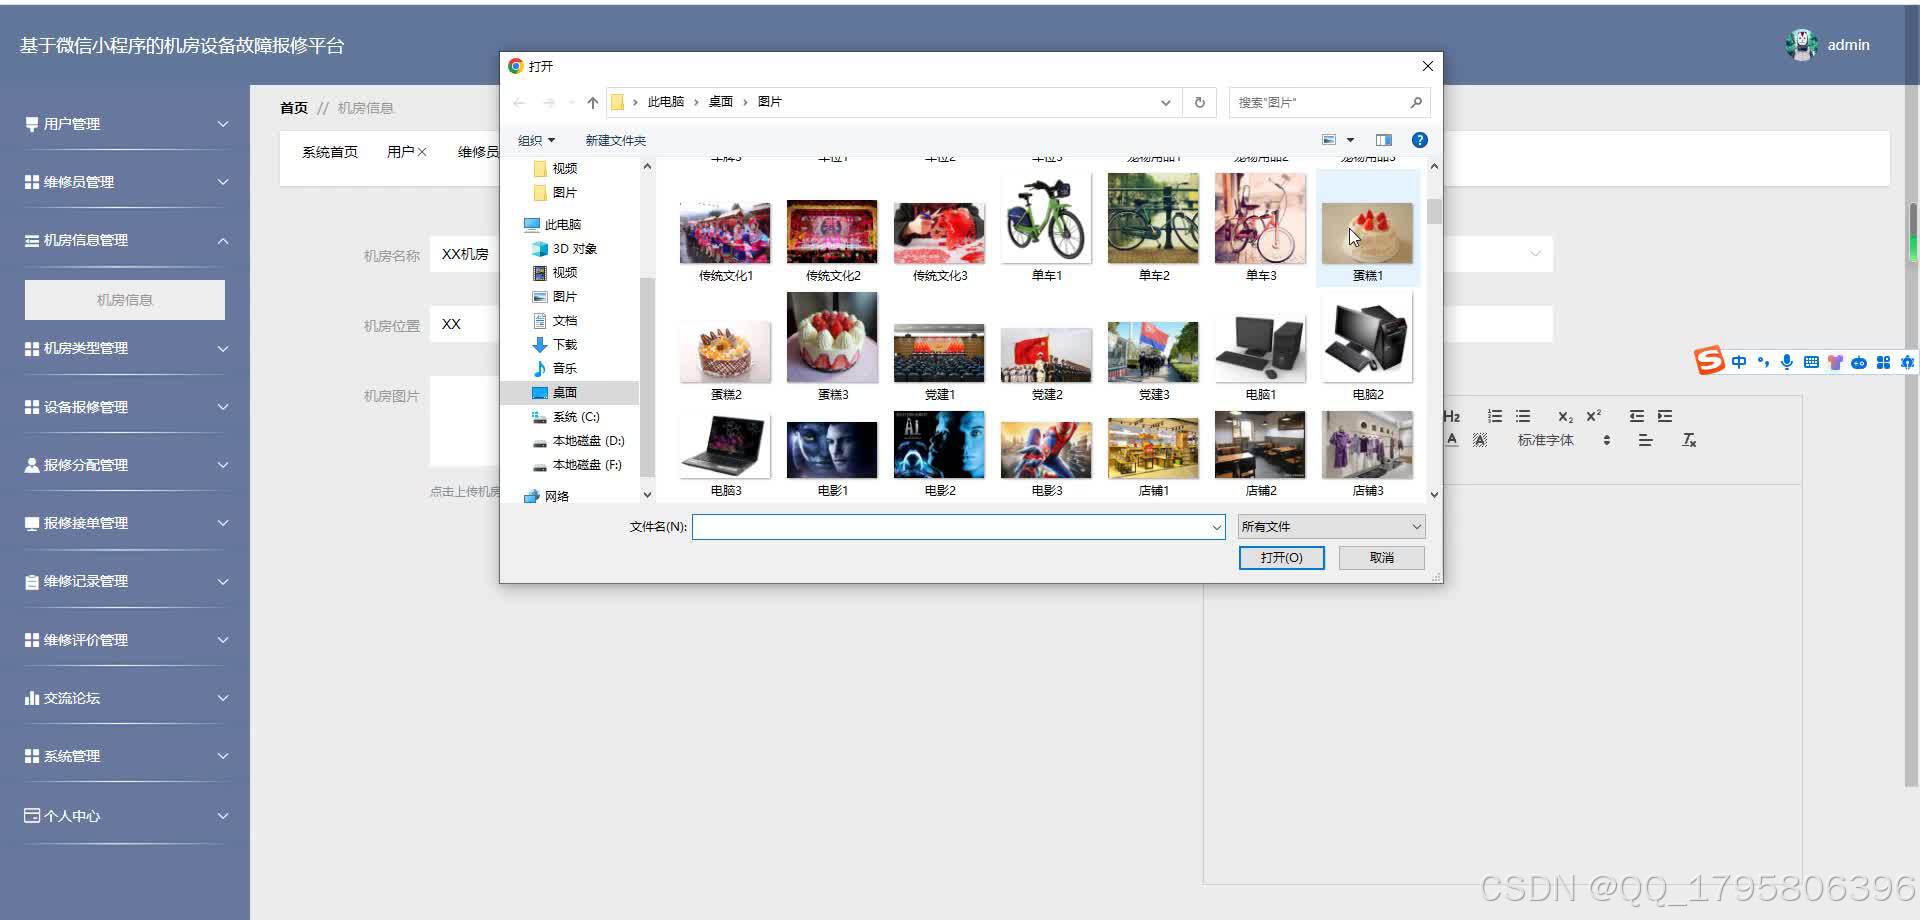Screen dimensions: 1920x920
Task: Click the decrease indent icon
Action: 1637,416
